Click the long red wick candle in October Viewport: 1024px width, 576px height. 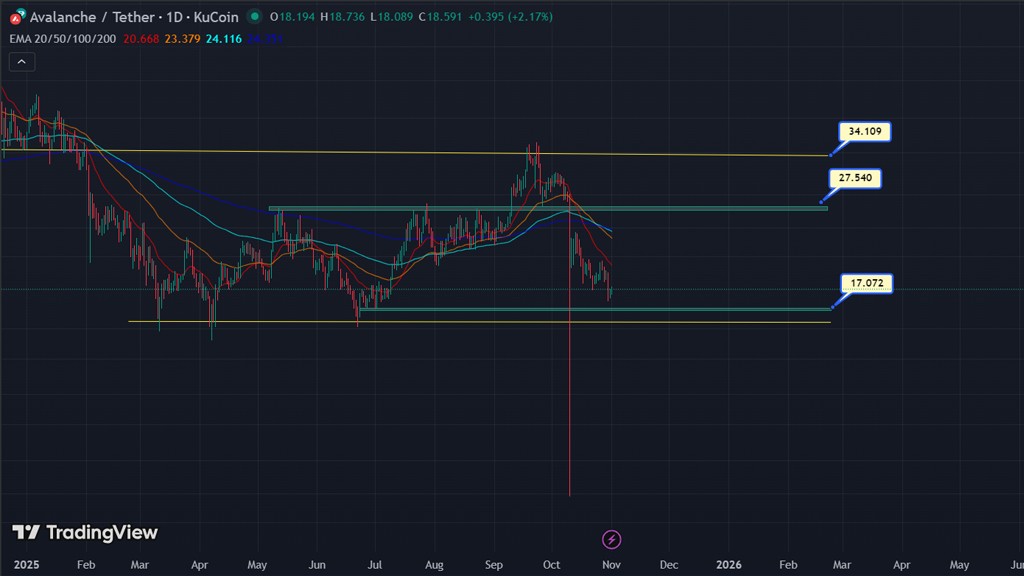[x=569, y=400]
